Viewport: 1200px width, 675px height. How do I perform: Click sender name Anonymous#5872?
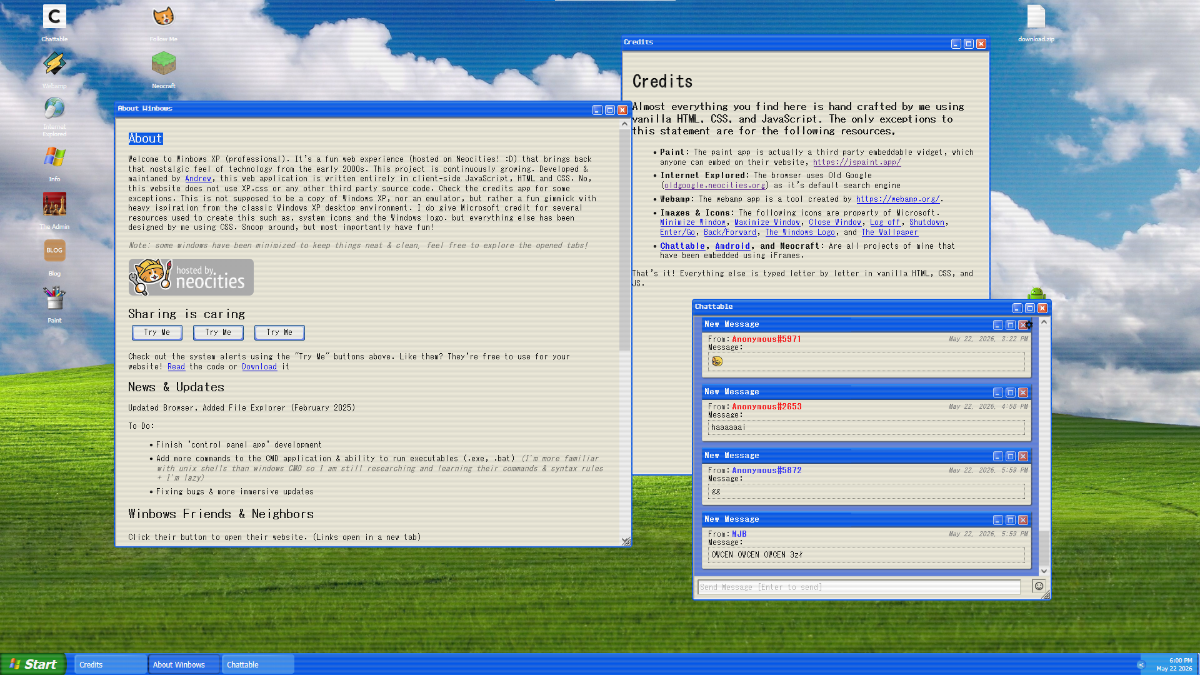click(766, 470)
